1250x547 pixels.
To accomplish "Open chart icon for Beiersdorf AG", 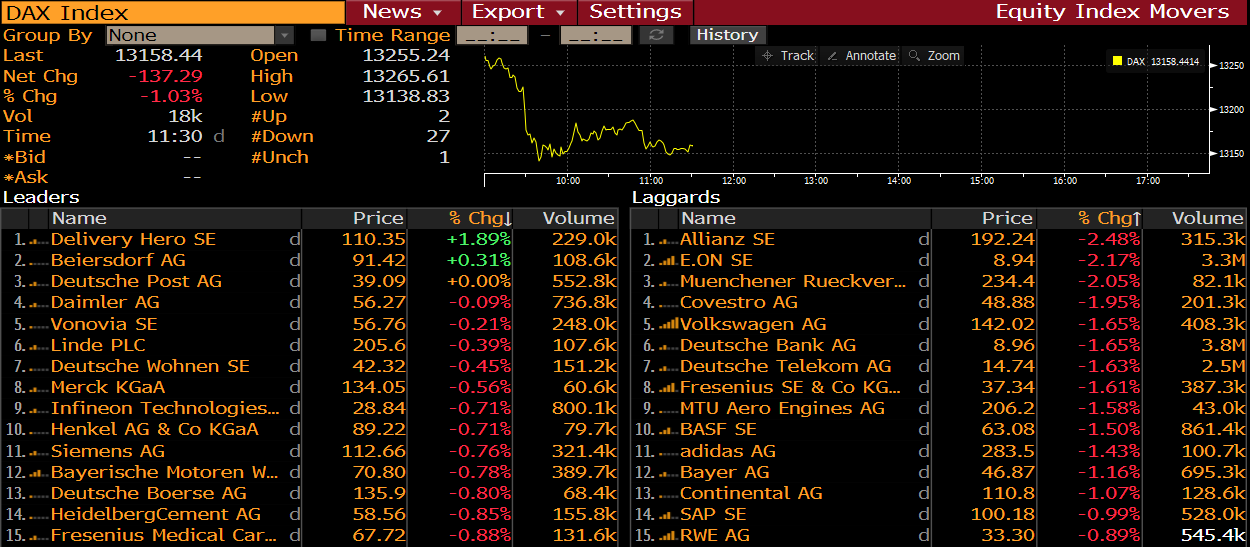I will click(39, 261).
